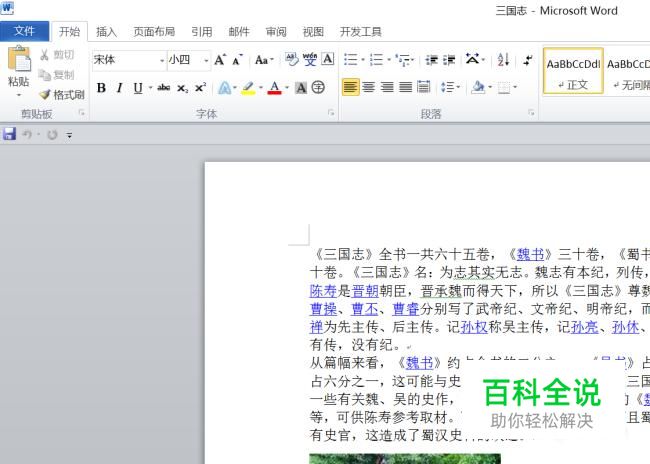Open the font name dropdown (宋体)
The width and height of the screenshot is (650, 464).
click(x=162, y=61)
